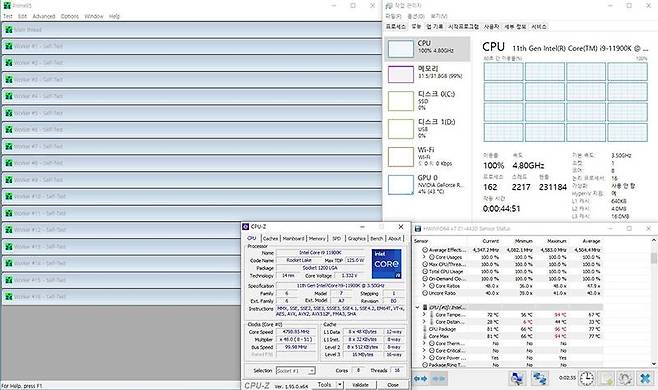This screenshot has width=658, height=390.
Task: Open Prime95 Edit menu
Action: pyautogui.click(x=22, y=16)
